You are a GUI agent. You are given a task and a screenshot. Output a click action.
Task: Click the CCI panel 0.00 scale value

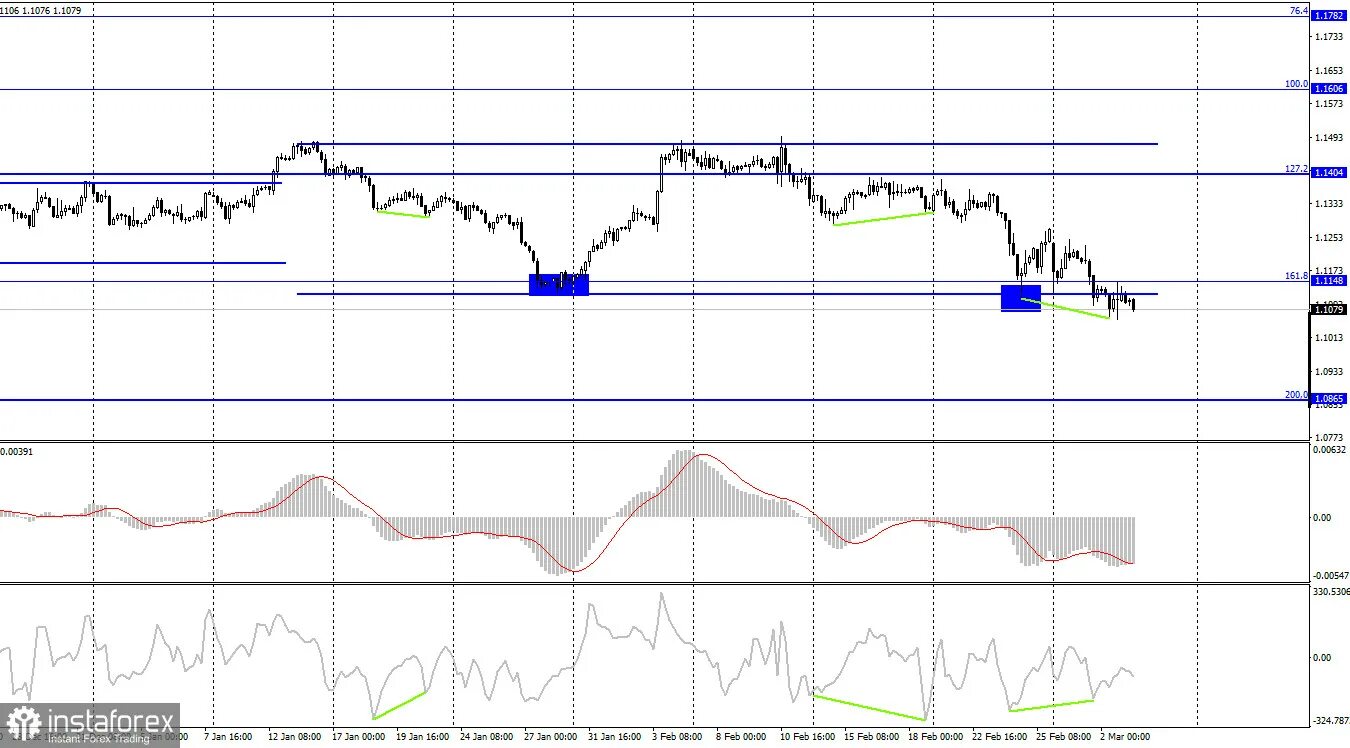coord(1321,657)
